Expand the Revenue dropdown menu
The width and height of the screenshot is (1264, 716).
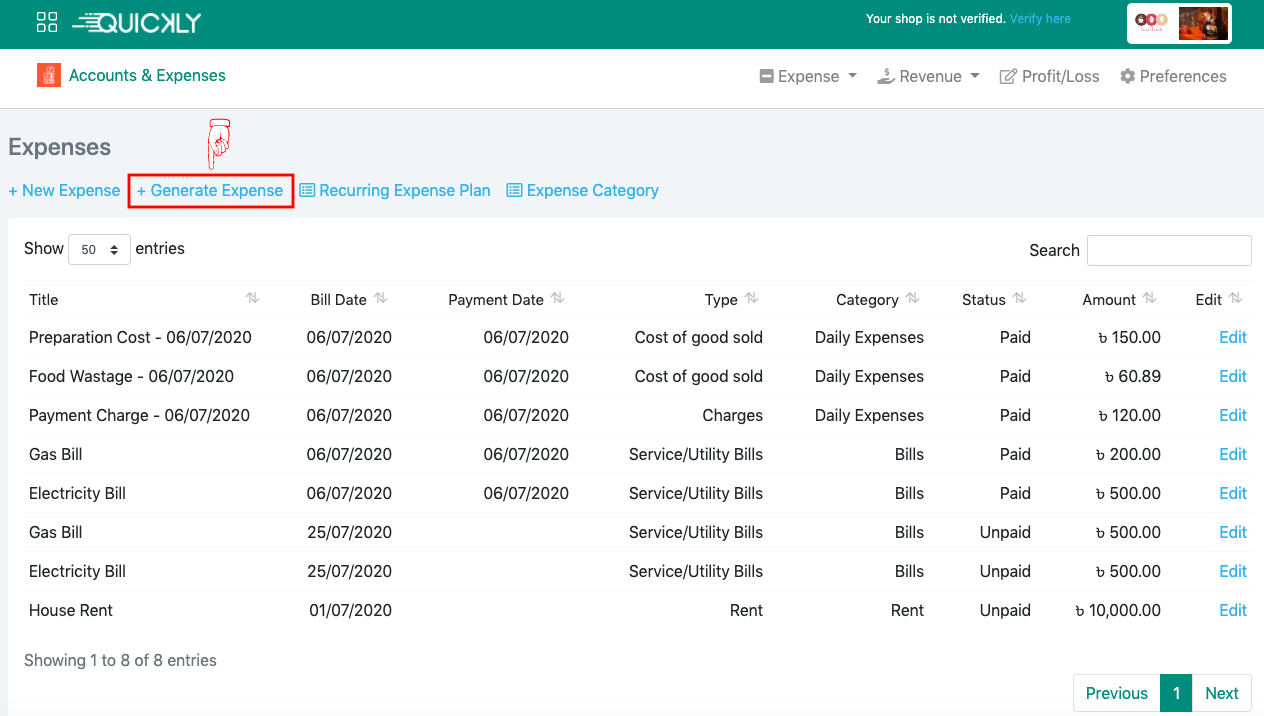pyautogui.click(x=928, y=76)
